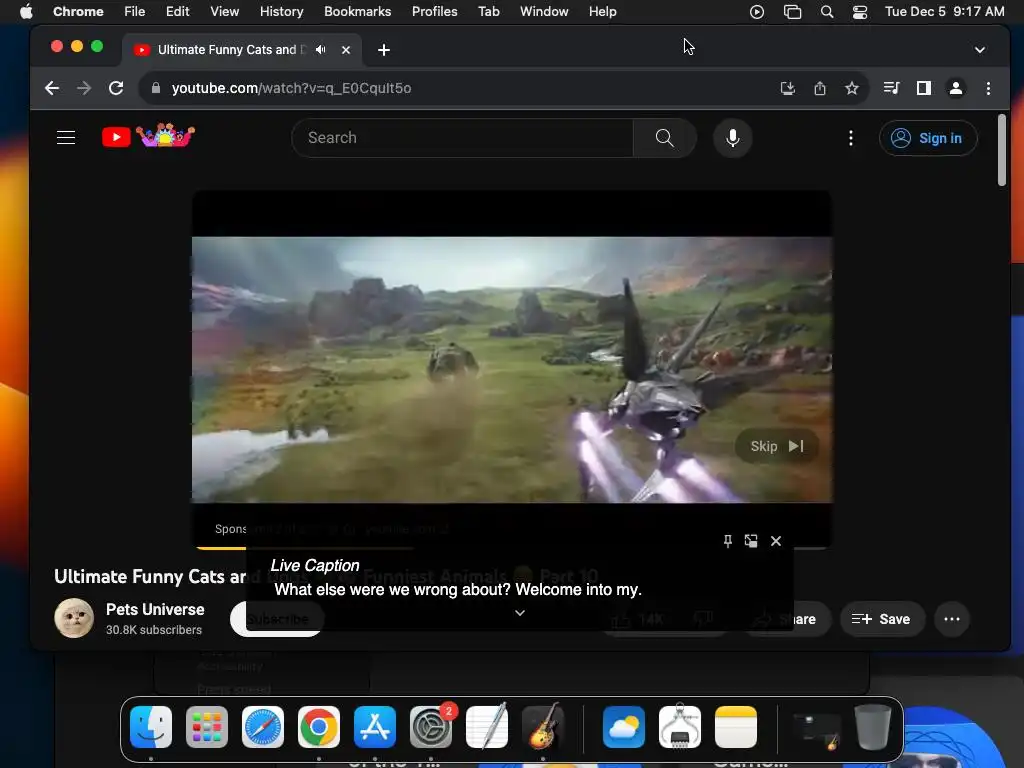Viewport: 1024px width, 768px height.
Task: Open the Window menu
Action: coord(544,11)
